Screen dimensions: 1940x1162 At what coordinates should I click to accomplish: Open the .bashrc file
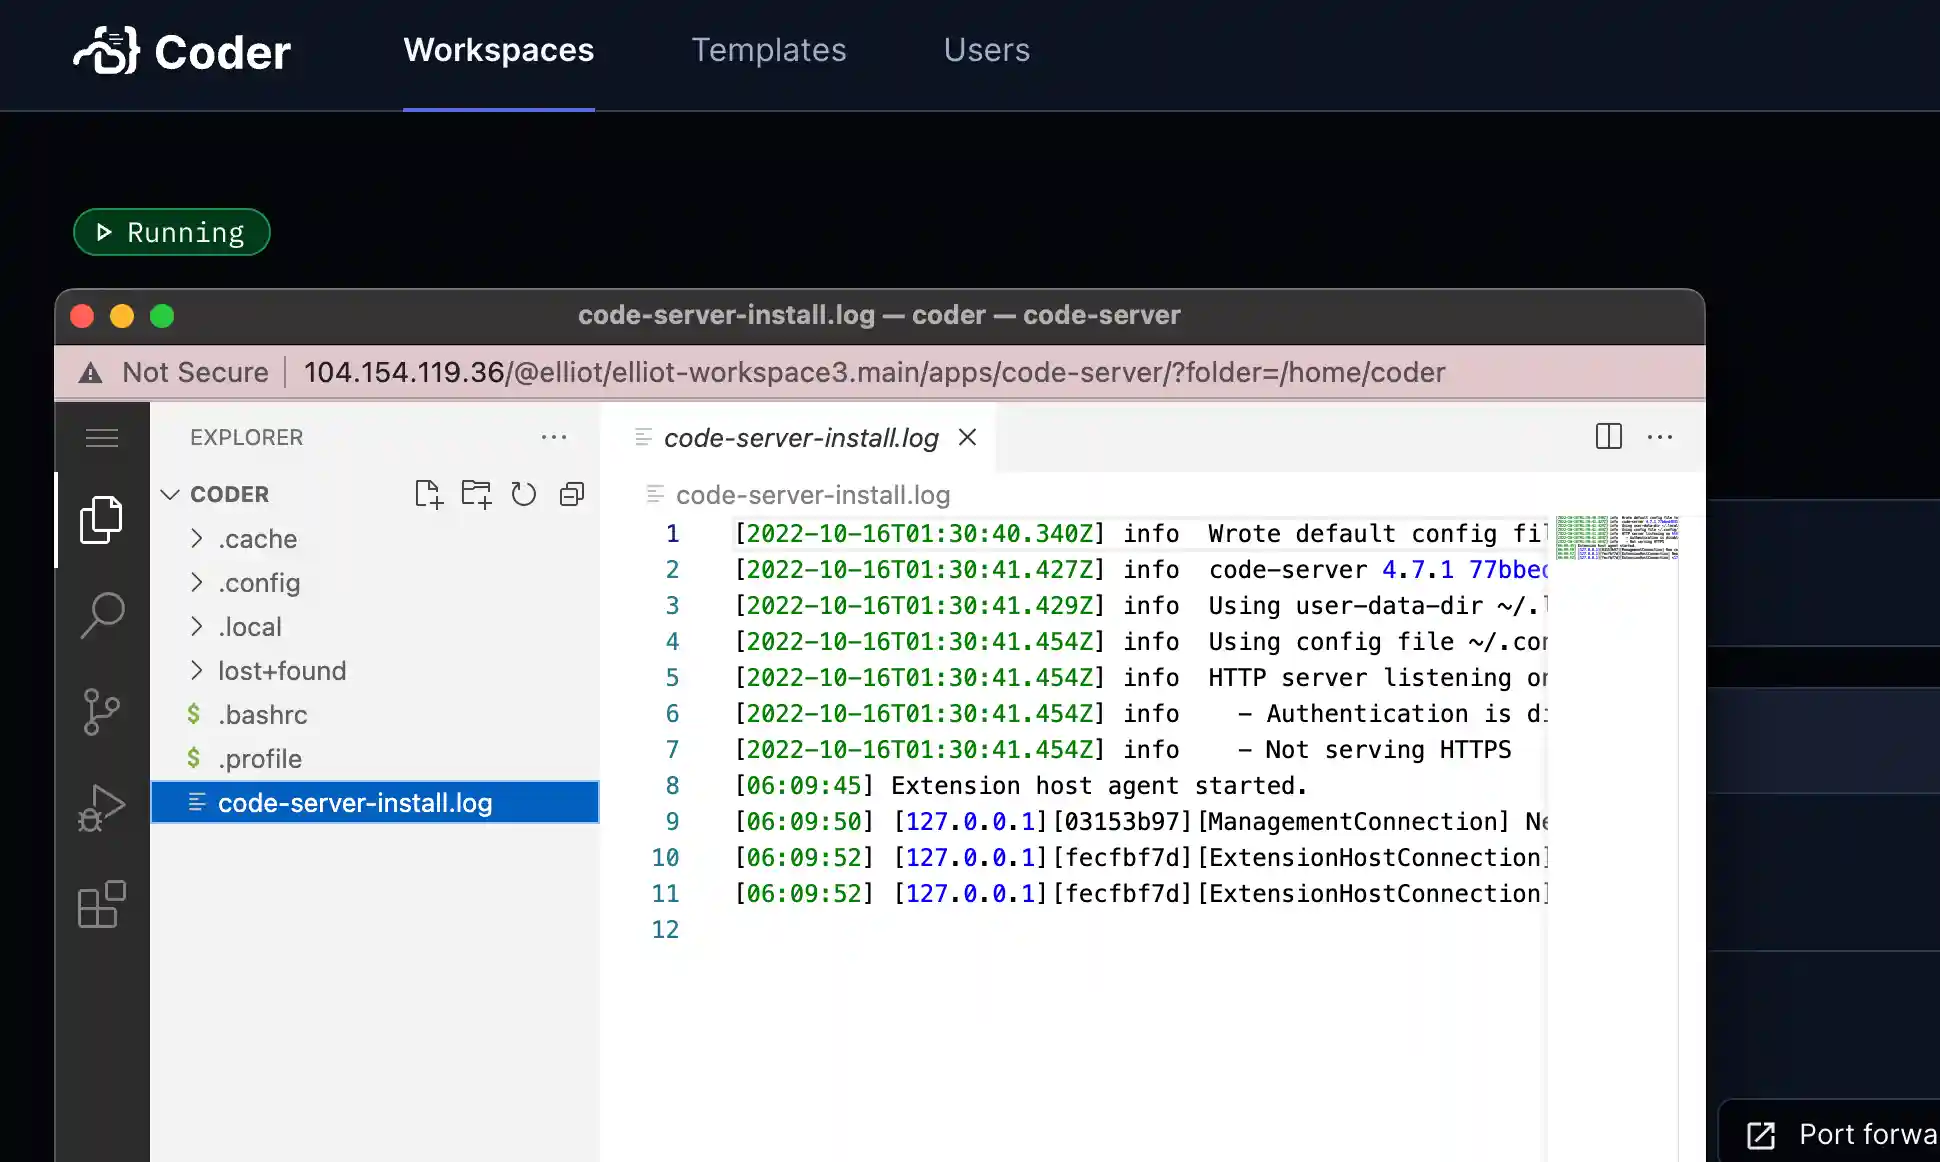[262, 715]
